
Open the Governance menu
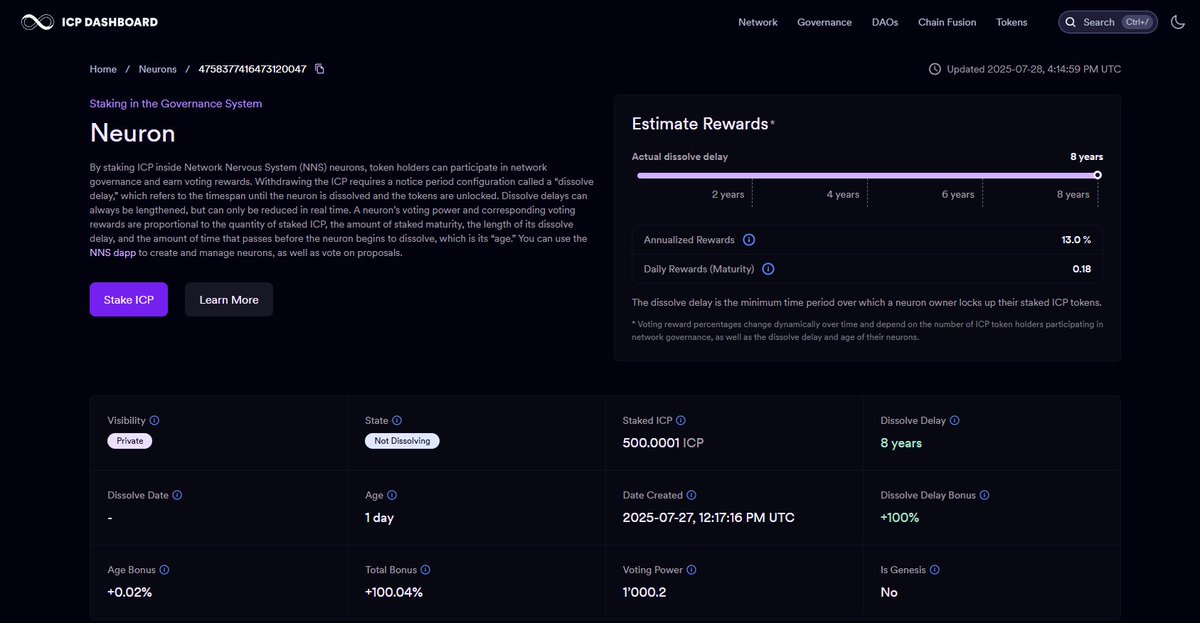tap(824, 22)
